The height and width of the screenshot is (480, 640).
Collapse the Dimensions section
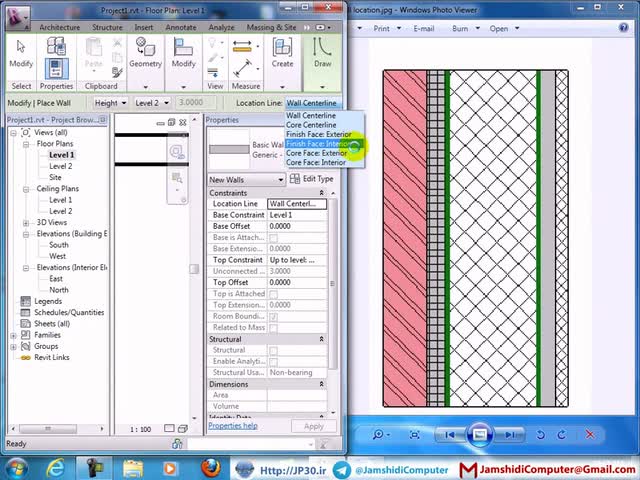[x=321, y=384]
